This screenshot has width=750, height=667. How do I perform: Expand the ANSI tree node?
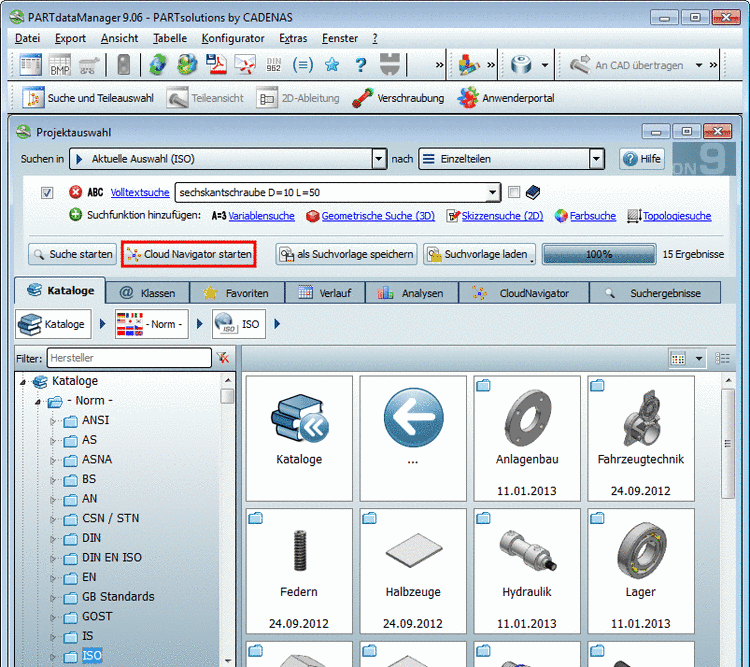point(53,421)
